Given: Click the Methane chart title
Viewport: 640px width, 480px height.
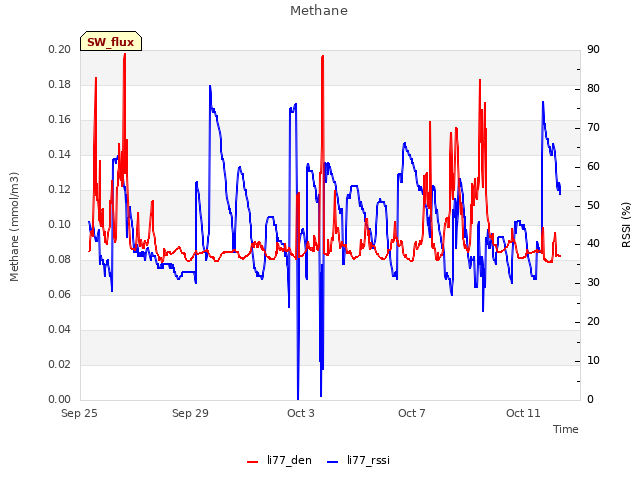Looking at the screenshot, I should pyautogui.click(x=319, y=11).
